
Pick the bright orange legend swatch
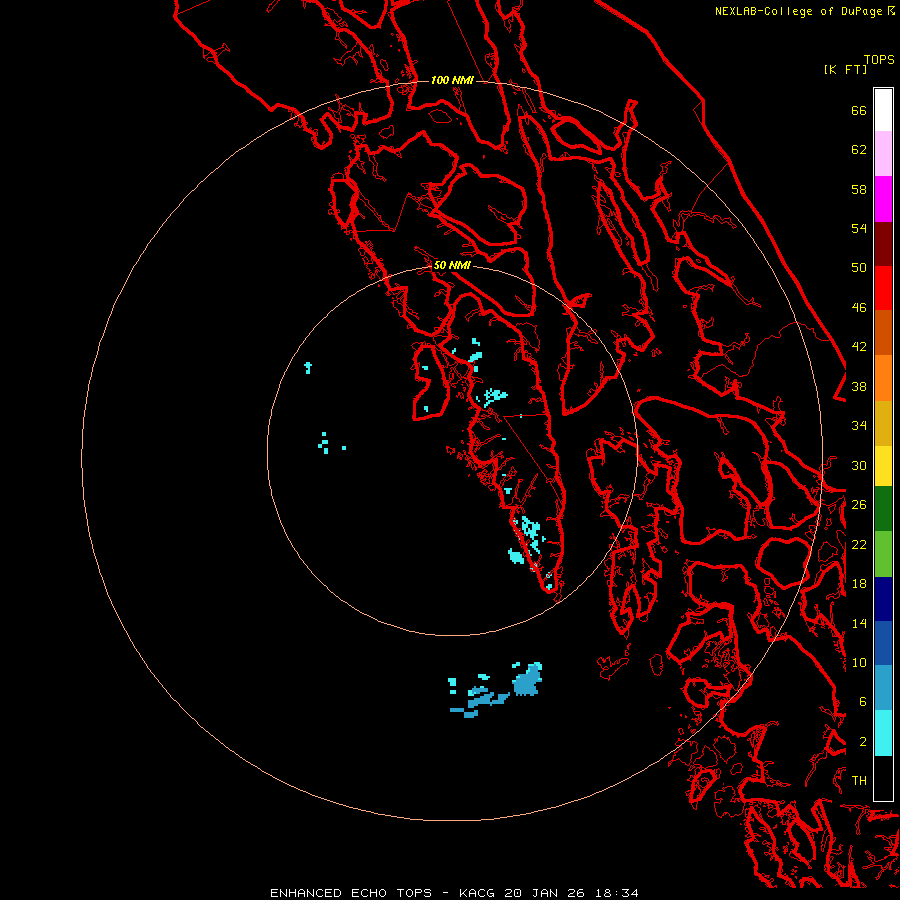tap(883, 378)
